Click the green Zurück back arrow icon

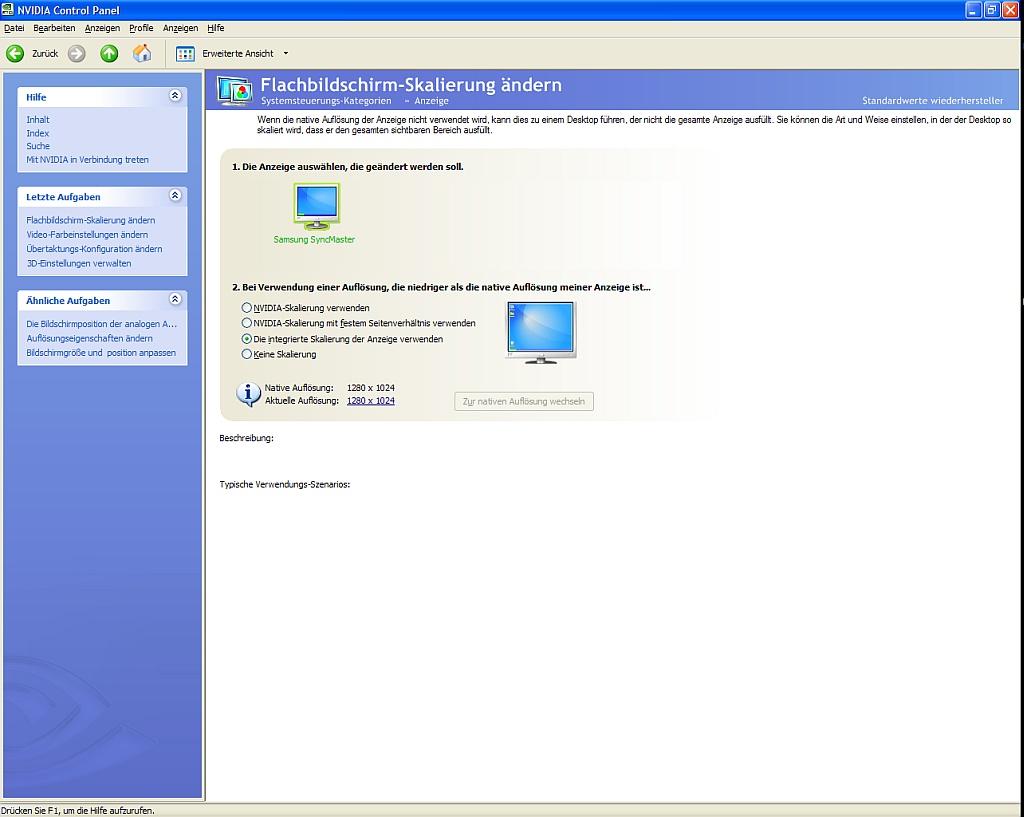click(15, 54)
